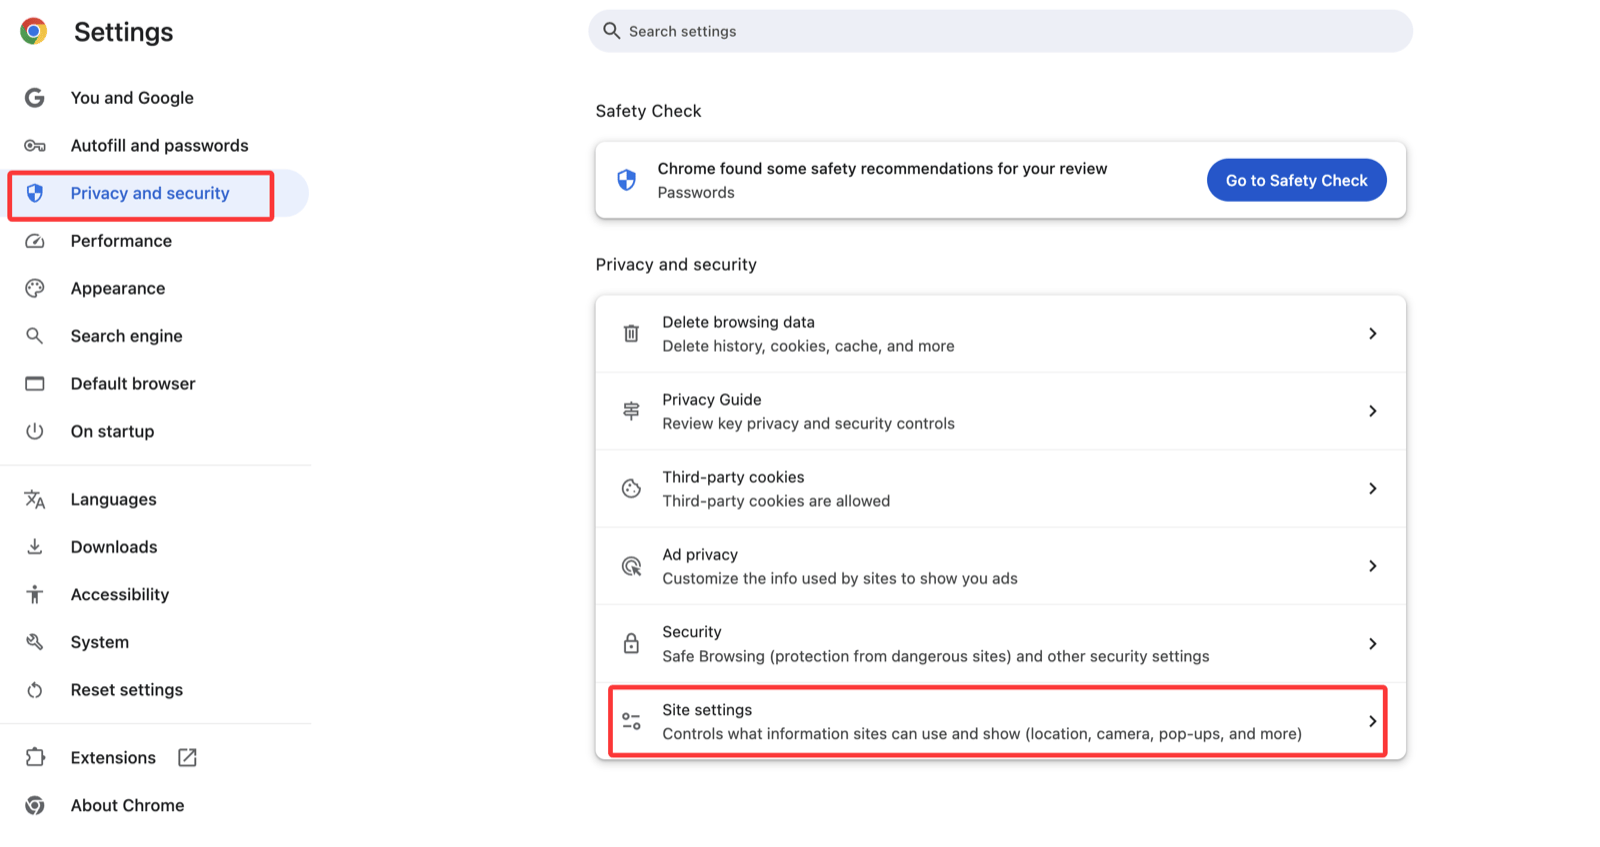
Task: Open the You and Google section
Action: pyautogui.click(x=132, y=98)
